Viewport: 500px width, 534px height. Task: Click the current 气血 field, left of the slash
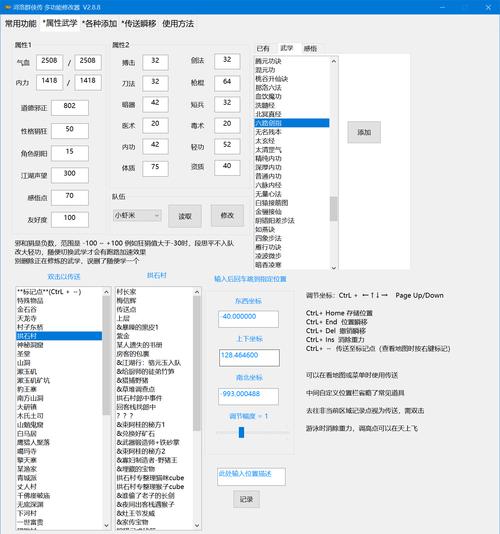(x=49, y=62)
